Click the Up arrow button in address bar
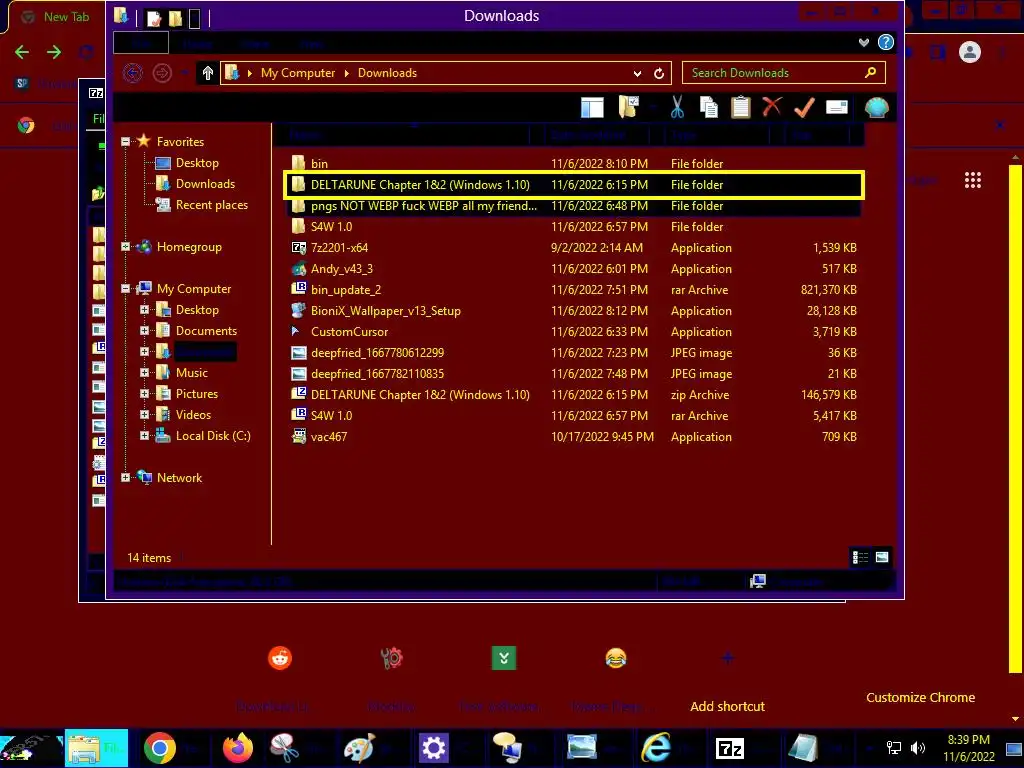Screen dimensions: 1024x768 pos(208,72)
